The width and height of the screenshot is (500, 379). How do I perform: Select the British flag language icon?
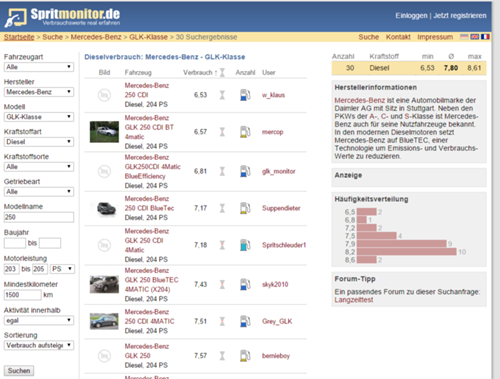475,37
